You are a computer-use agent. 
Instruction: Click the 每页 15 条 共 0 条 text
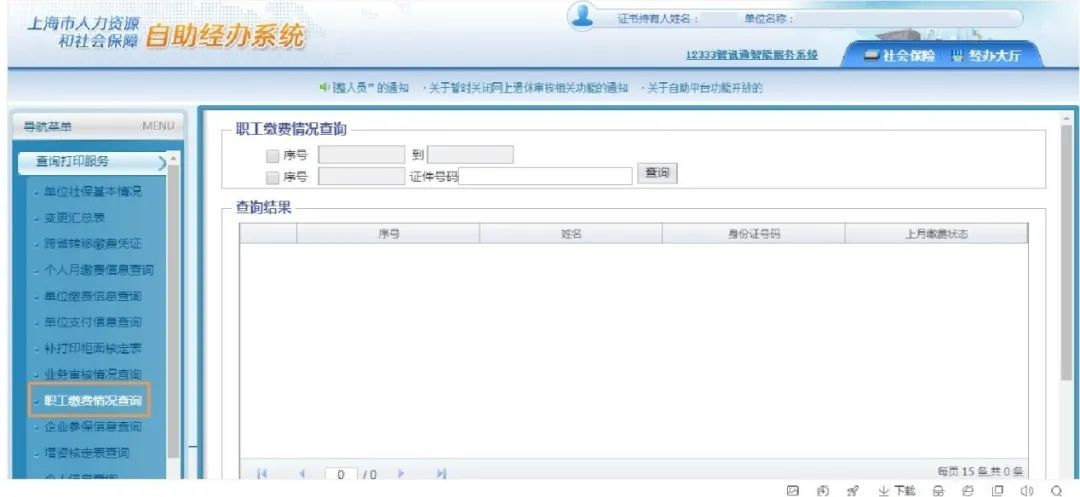pos(980,472)
